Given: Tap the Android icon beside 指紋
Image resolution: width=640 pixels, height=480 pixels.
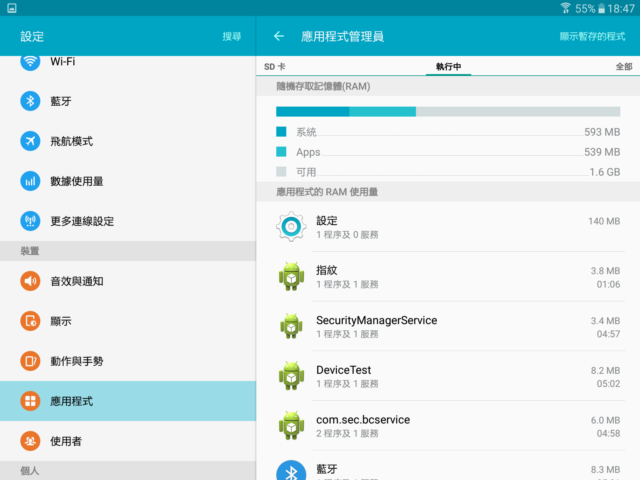Looking at the screenshot, I should 291,276.
